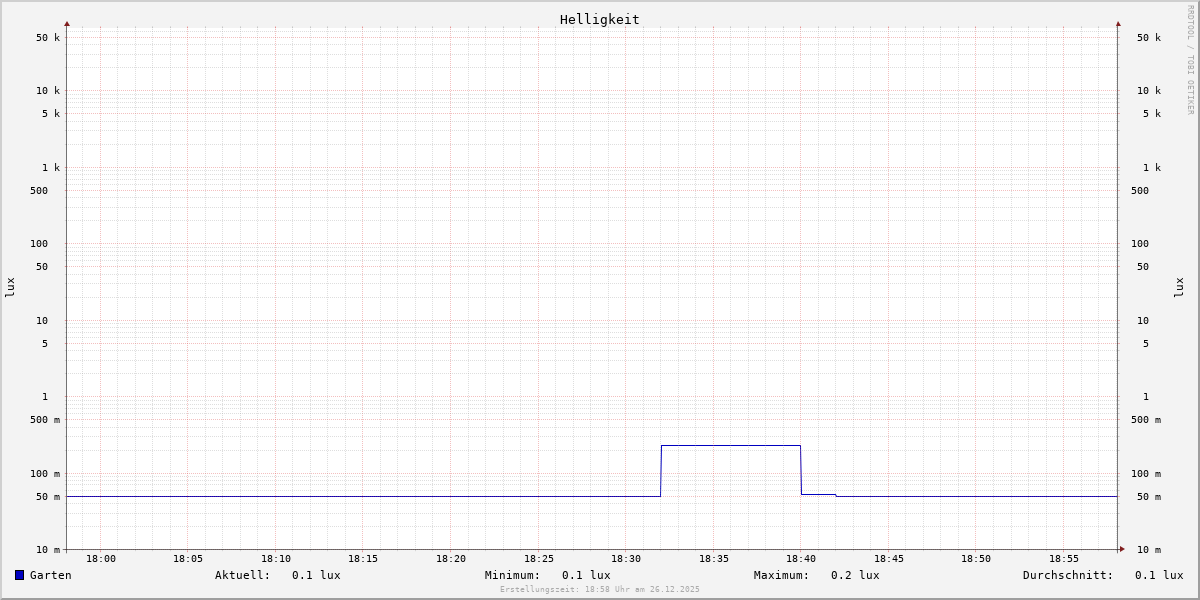Select the Garten legend label
The height and width of the screenshot is (600, 1200).
coord(51,575)
